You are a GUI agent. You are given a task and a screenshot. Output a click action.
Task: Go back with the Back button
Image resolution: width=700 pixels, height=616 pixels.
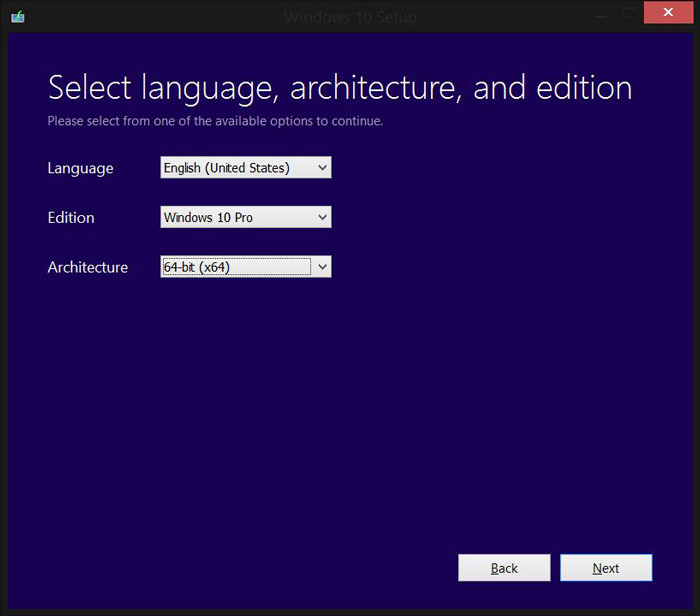tap(504, 568)
